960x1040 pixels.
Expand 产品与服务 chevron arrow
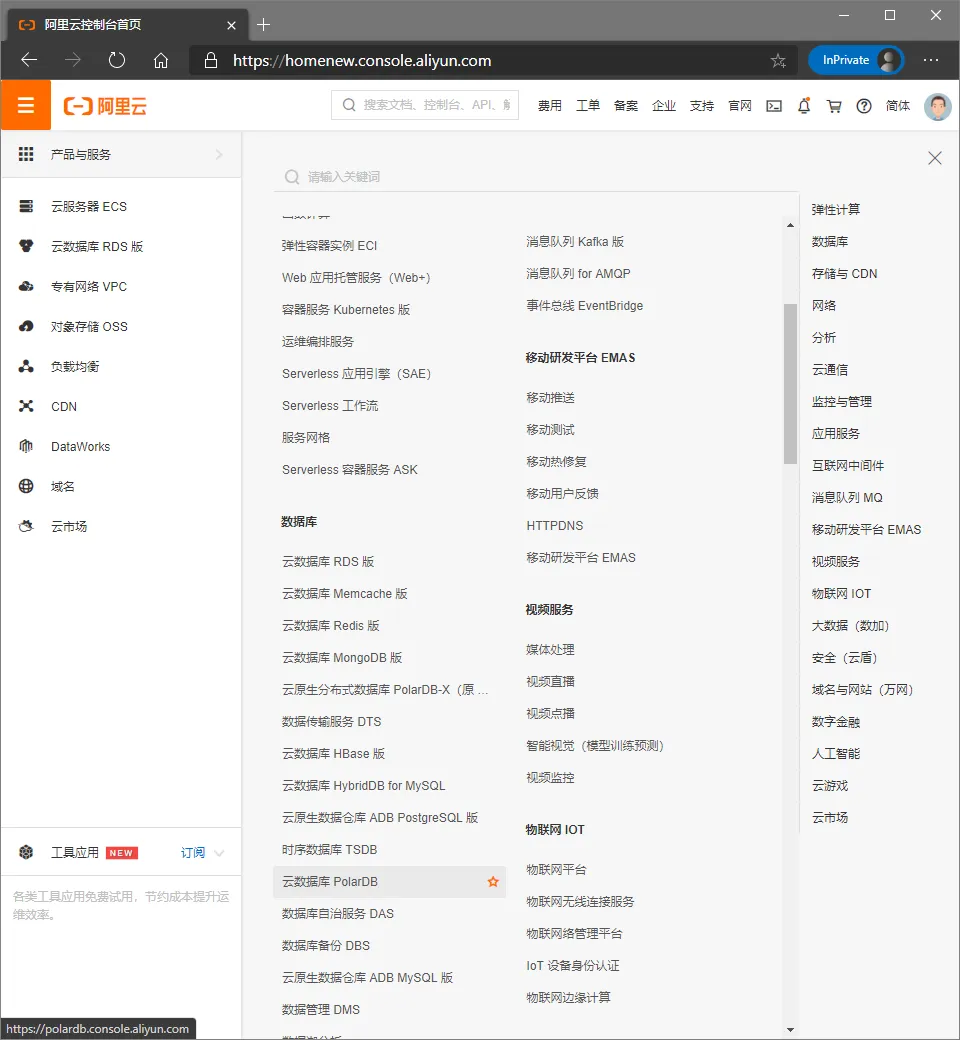pyautogui.click(x=220, y=155)
